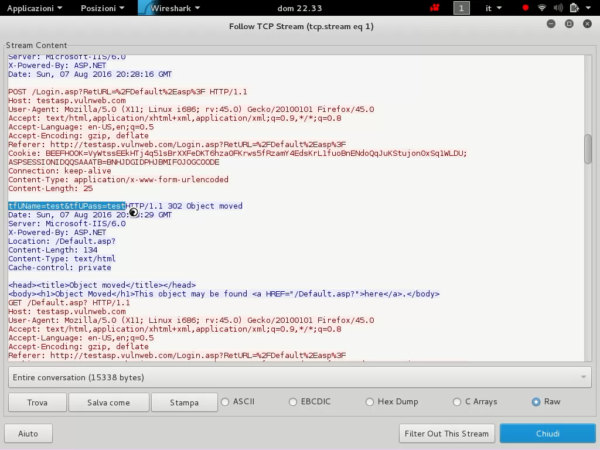Select the Raw radio button
This screenshot has height=450, width=600.
click(x=536, y=402)
